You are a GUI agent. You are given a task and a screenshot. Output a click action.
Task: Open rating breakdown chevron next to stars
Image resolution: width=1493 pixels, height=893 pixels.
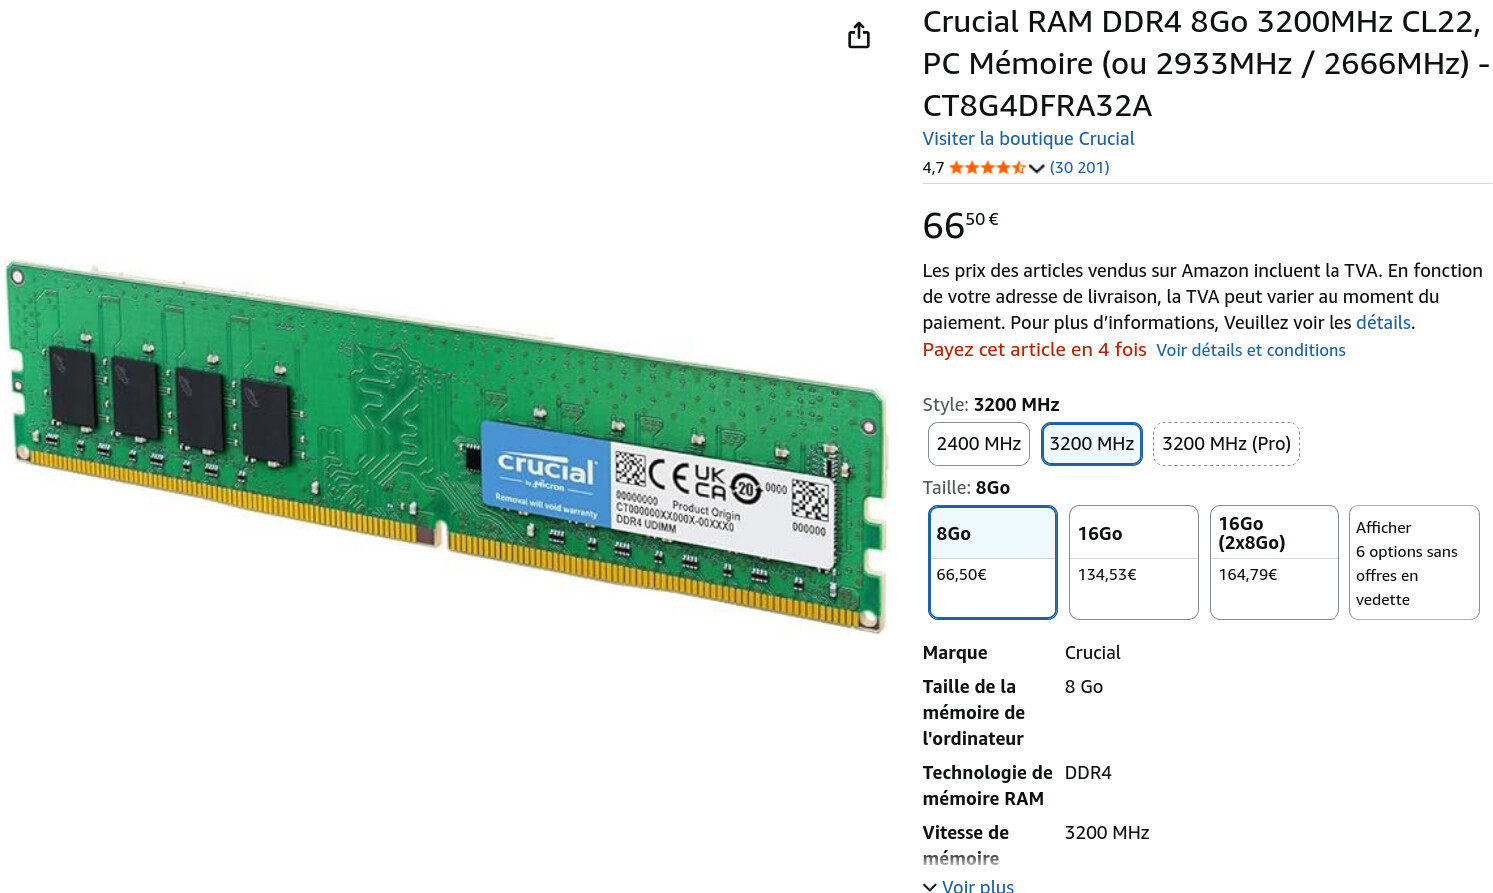click(x=1037, y=168)
